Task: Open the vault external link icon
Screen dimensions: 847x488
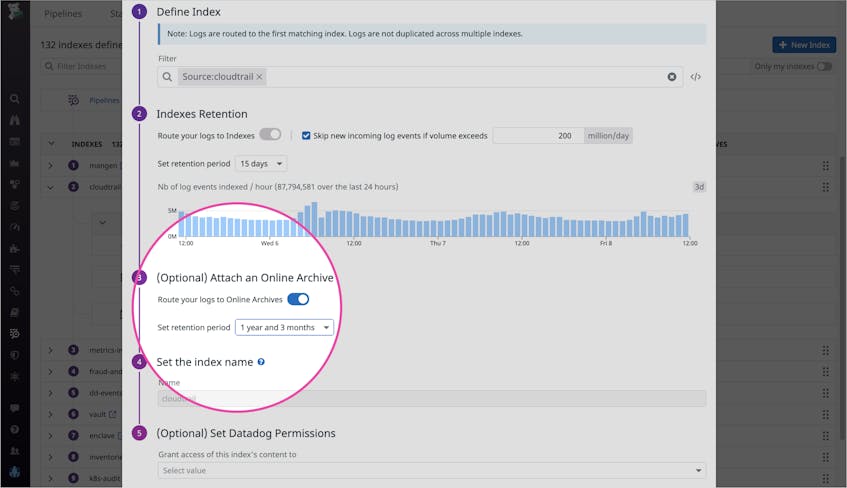Action: [112, 415]
